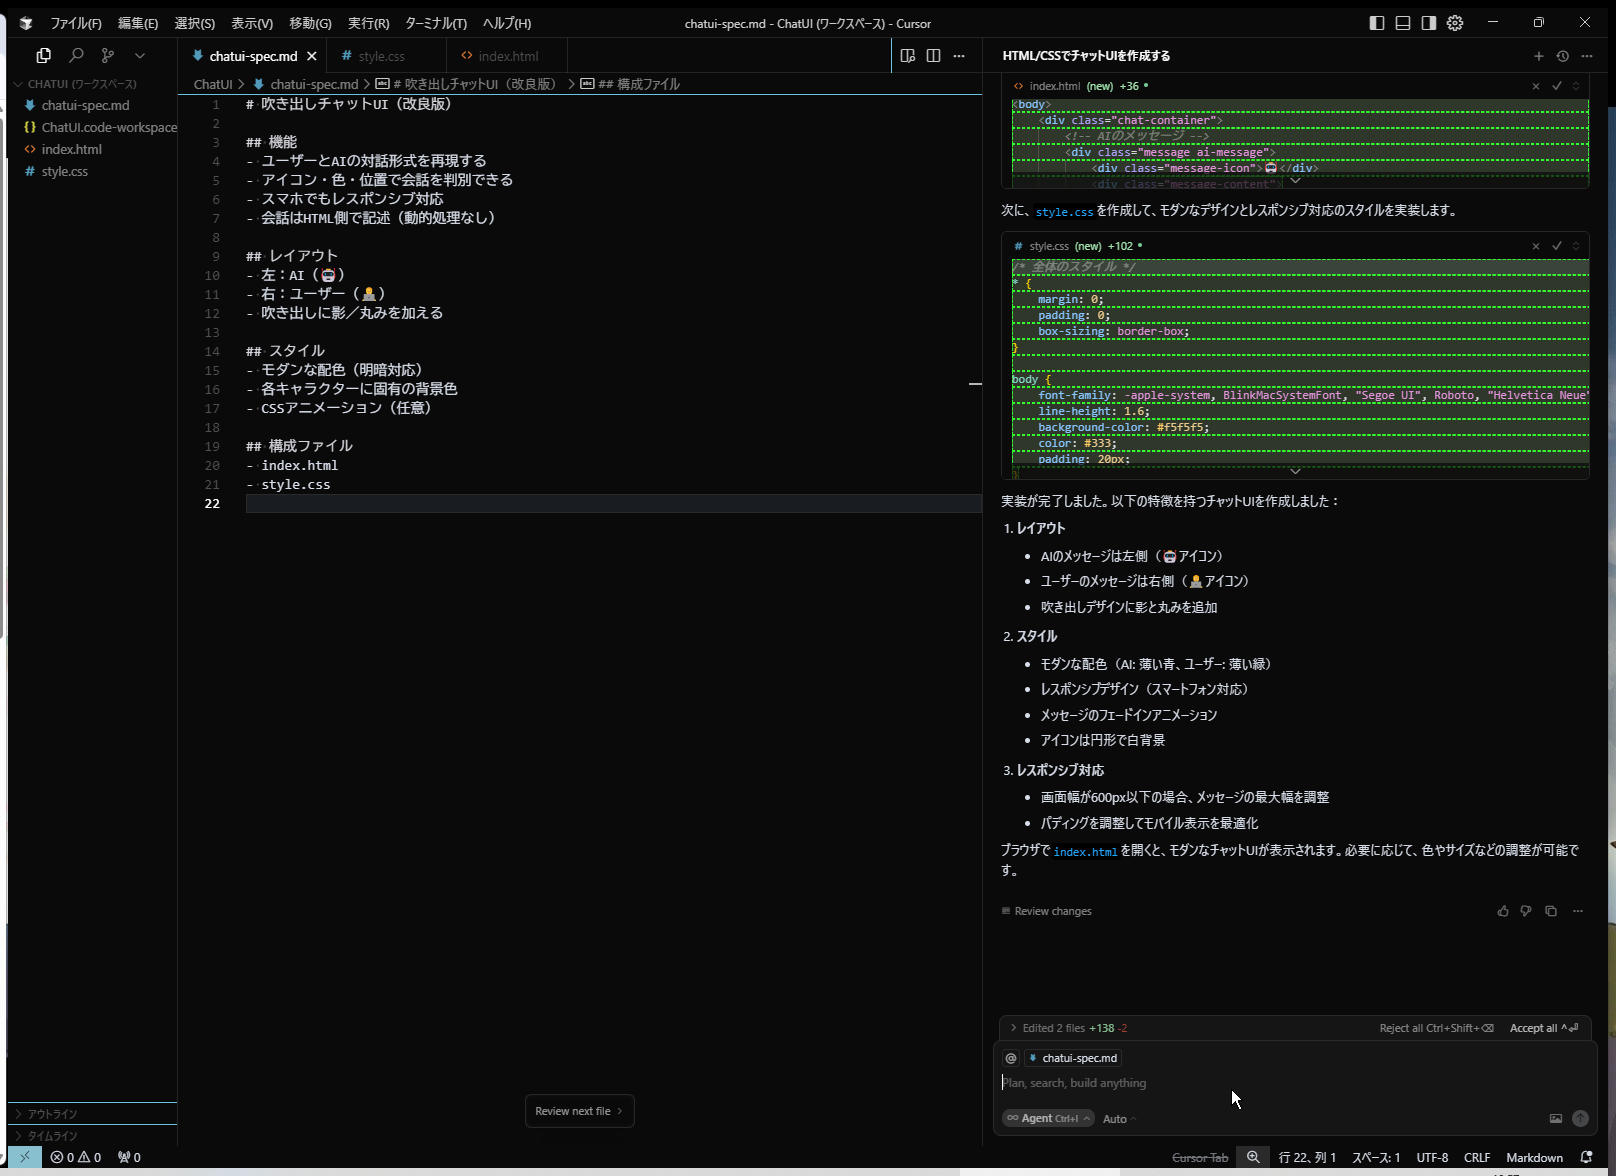Toggle the AI pane layout button
The width and height of the screenshot is (1616, 1176).
[1429, 23]
